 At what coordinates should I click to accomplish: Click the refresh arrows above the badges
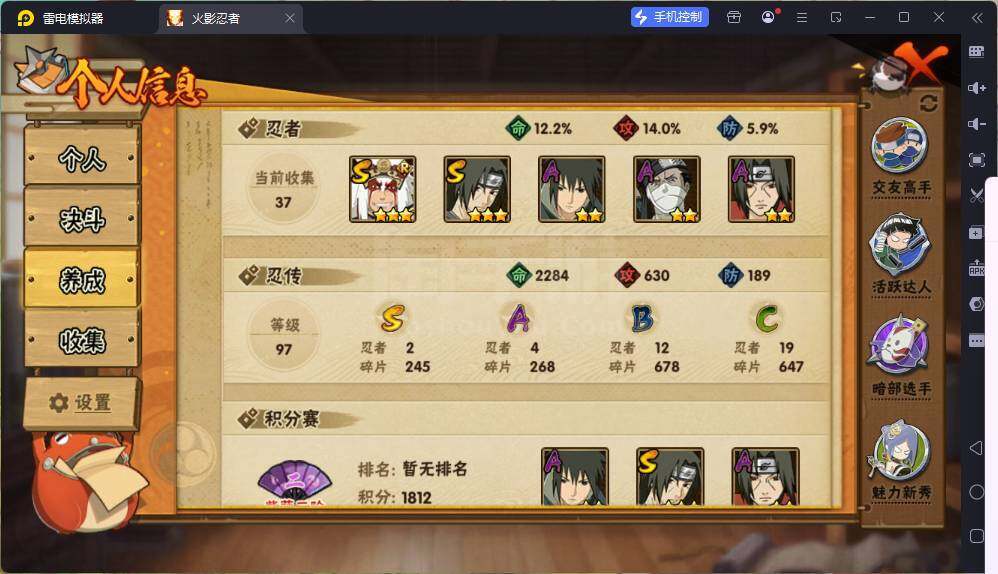928,103
